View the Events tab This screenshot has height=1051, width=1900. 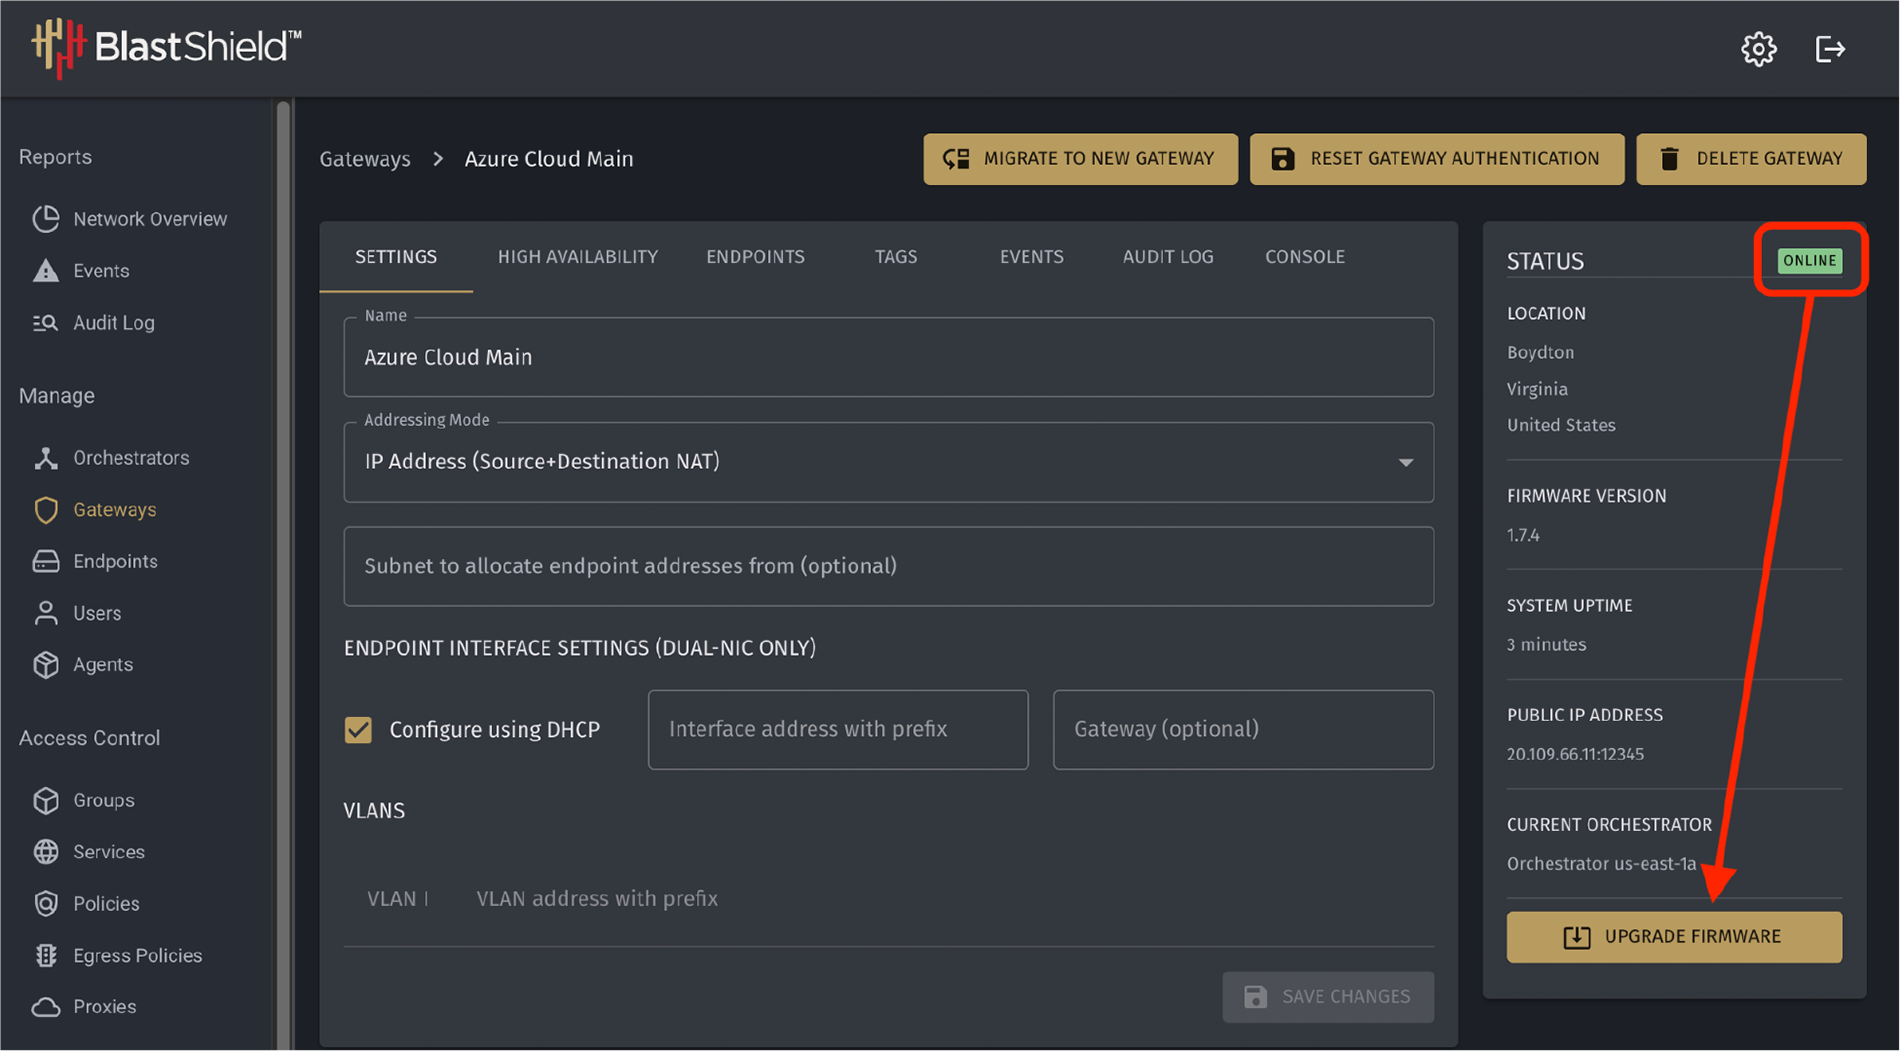click(x=1032, y=257)
